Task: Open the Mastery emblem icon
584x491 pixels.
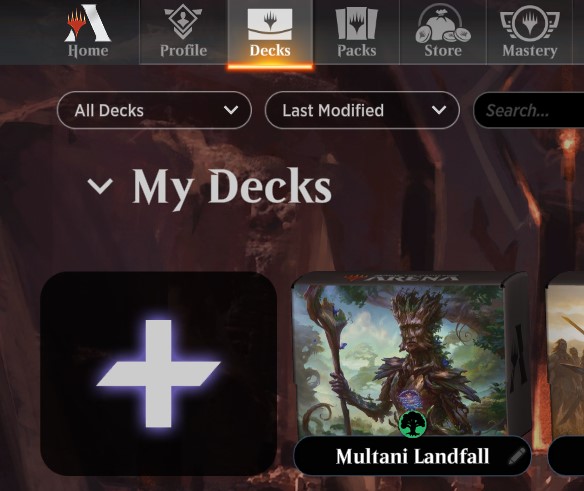Action: point(530,23)
